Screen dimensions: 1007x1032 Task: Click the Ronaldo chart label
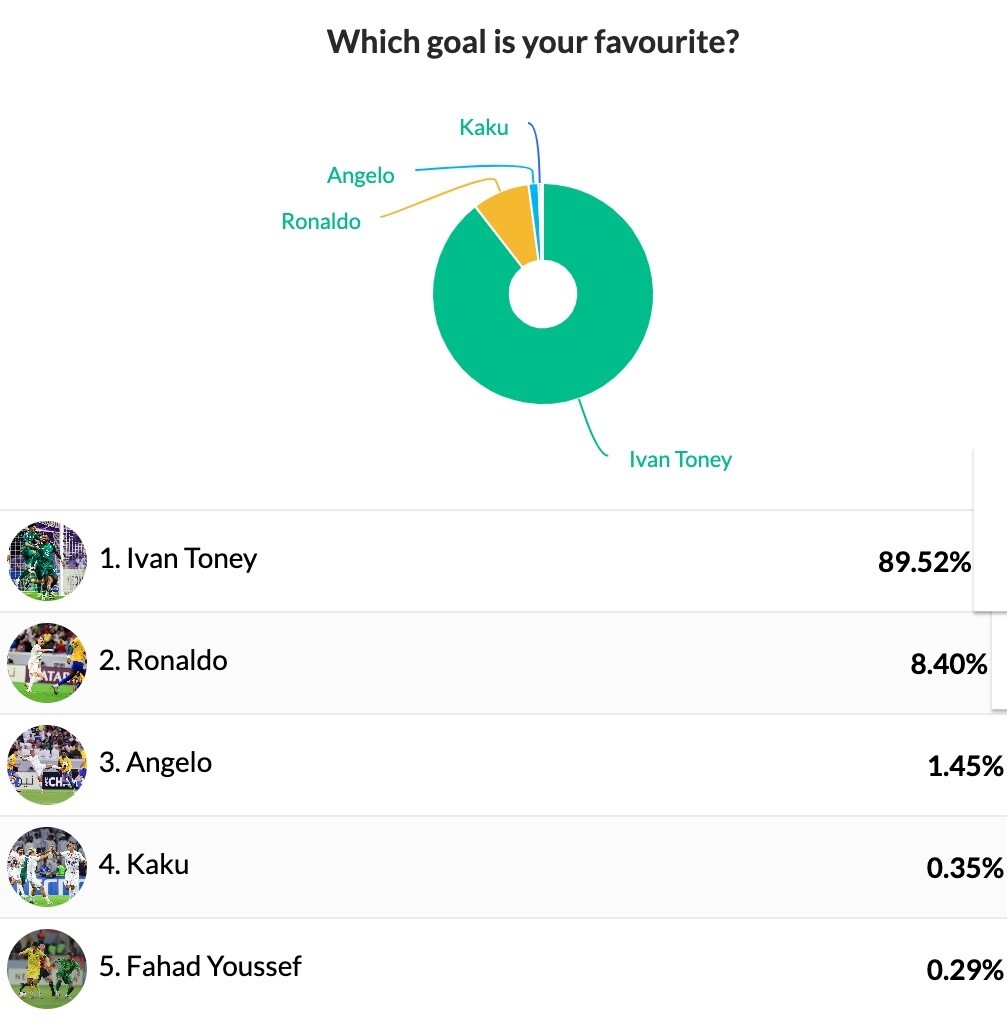[321, 222]
